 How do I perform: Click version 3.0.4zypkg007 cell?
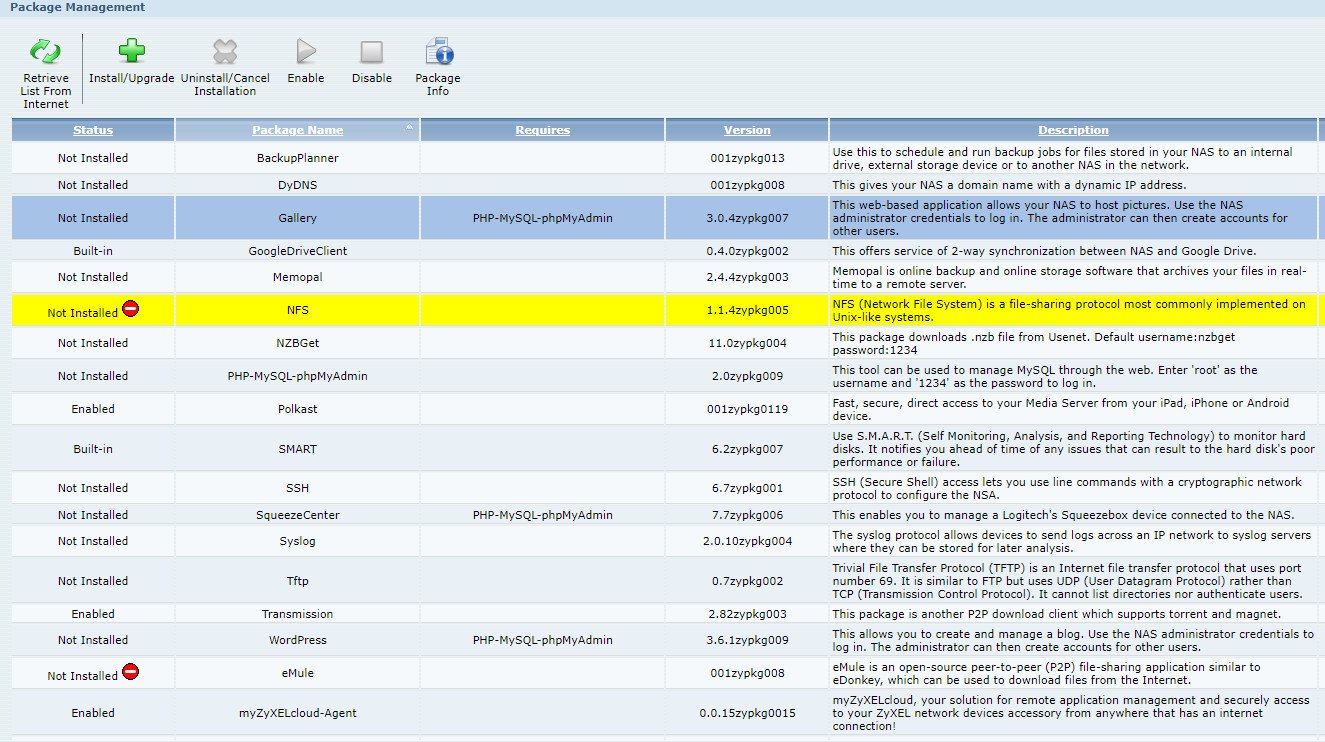click(x=747, y=218)
